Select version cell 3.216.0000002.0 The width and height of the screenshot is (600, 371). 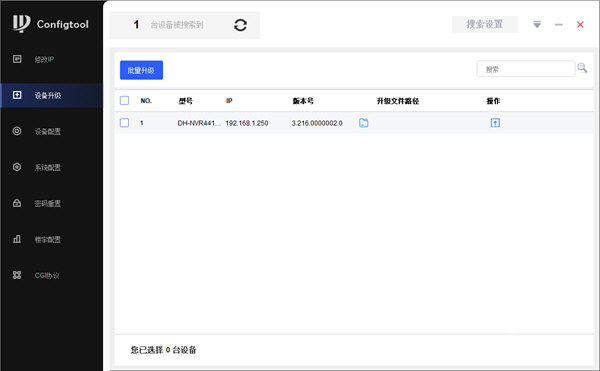click(x=317, y=123)
